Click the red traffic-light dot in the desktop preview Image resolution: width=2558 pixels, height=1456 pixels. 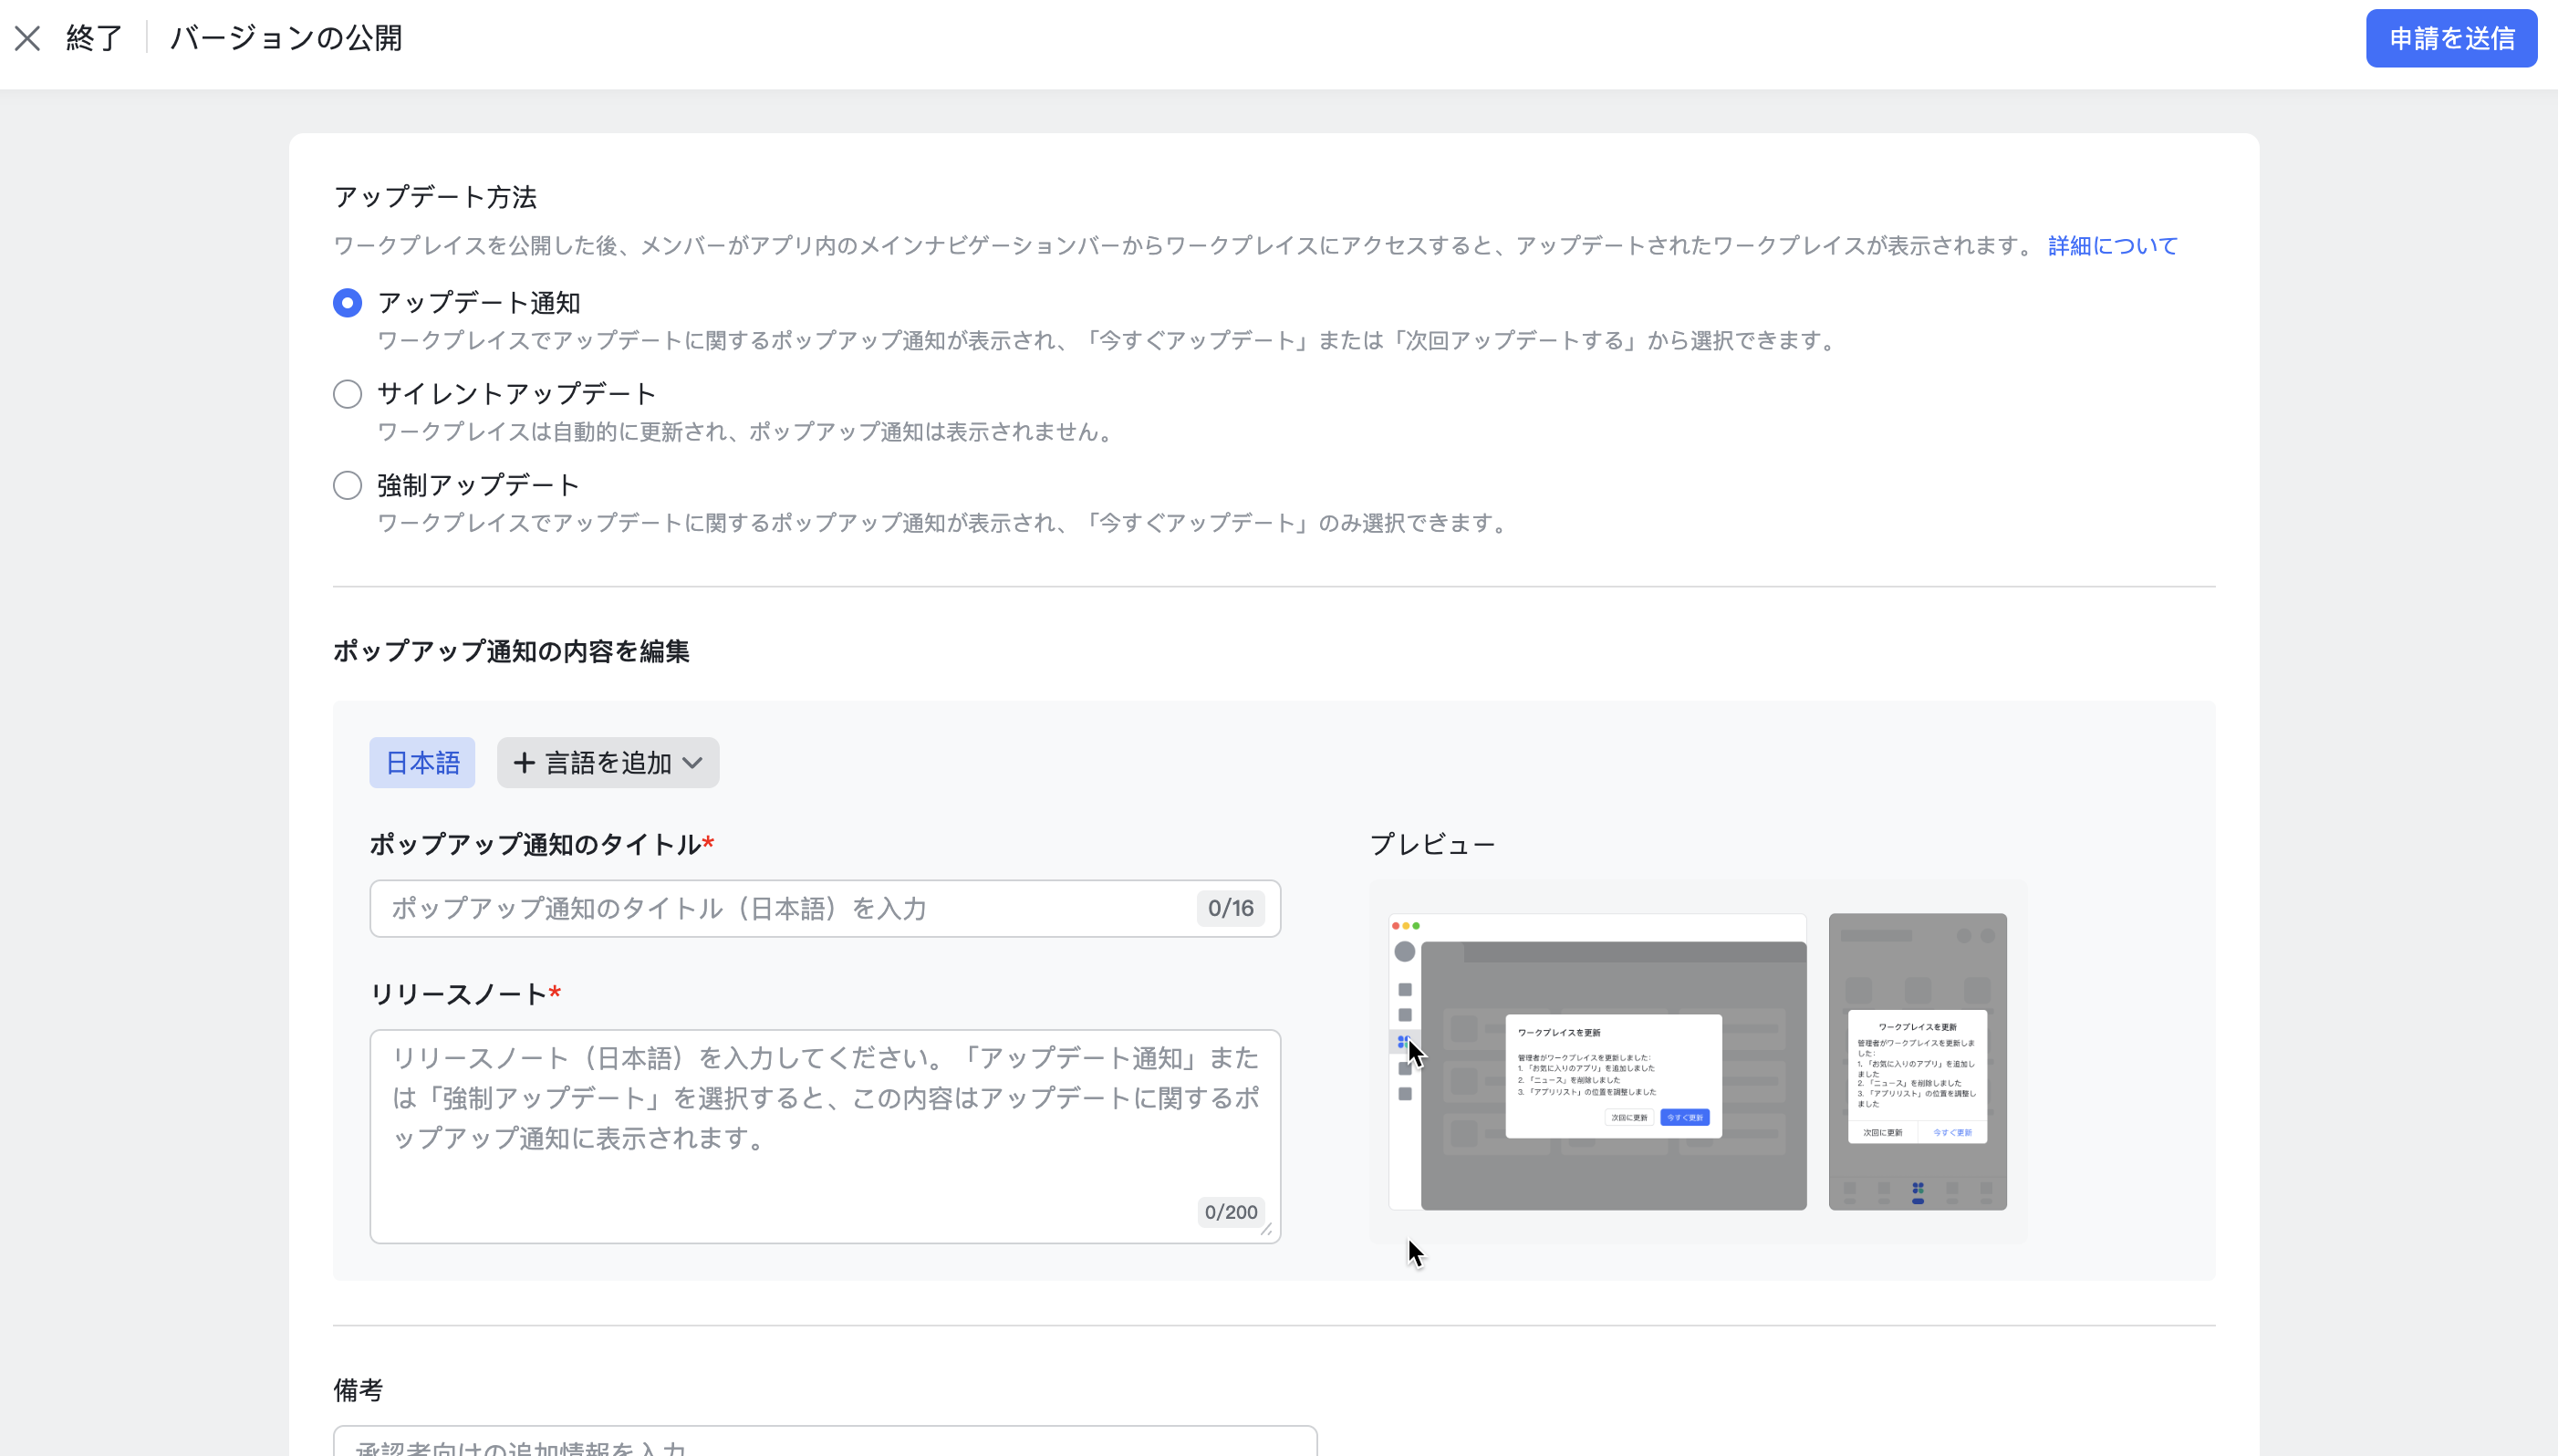tap(1397, 926)
